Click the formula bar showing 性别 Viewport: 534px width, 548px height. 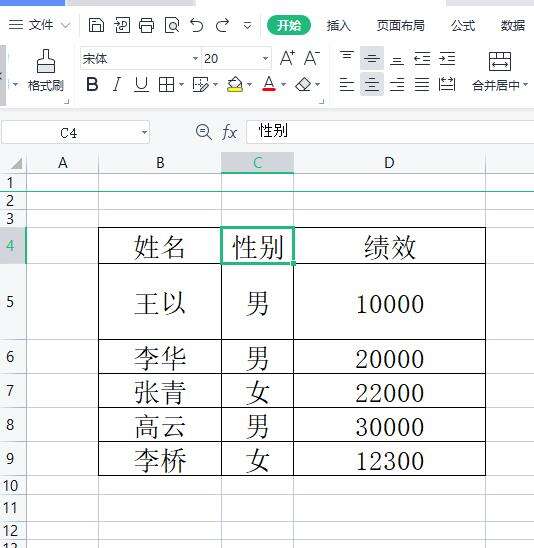[x=390, y=132]
